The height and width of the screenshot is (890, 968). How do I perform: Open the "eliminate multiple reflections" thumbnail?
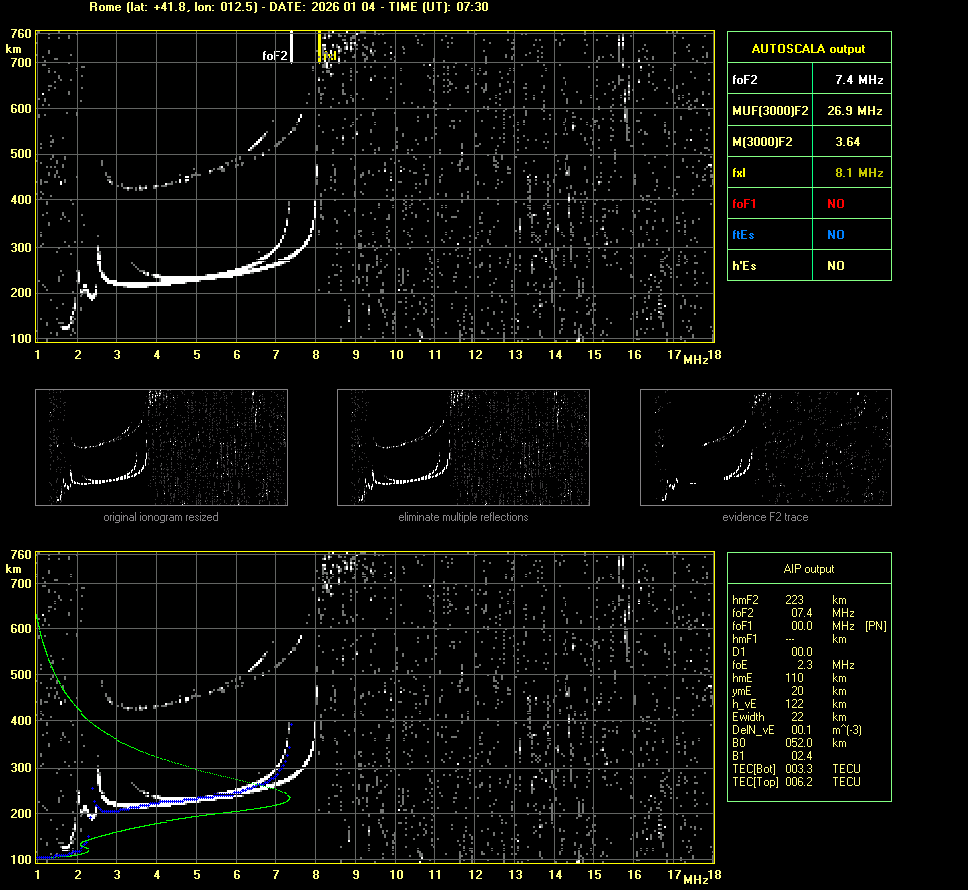click(x=463, y=447)
